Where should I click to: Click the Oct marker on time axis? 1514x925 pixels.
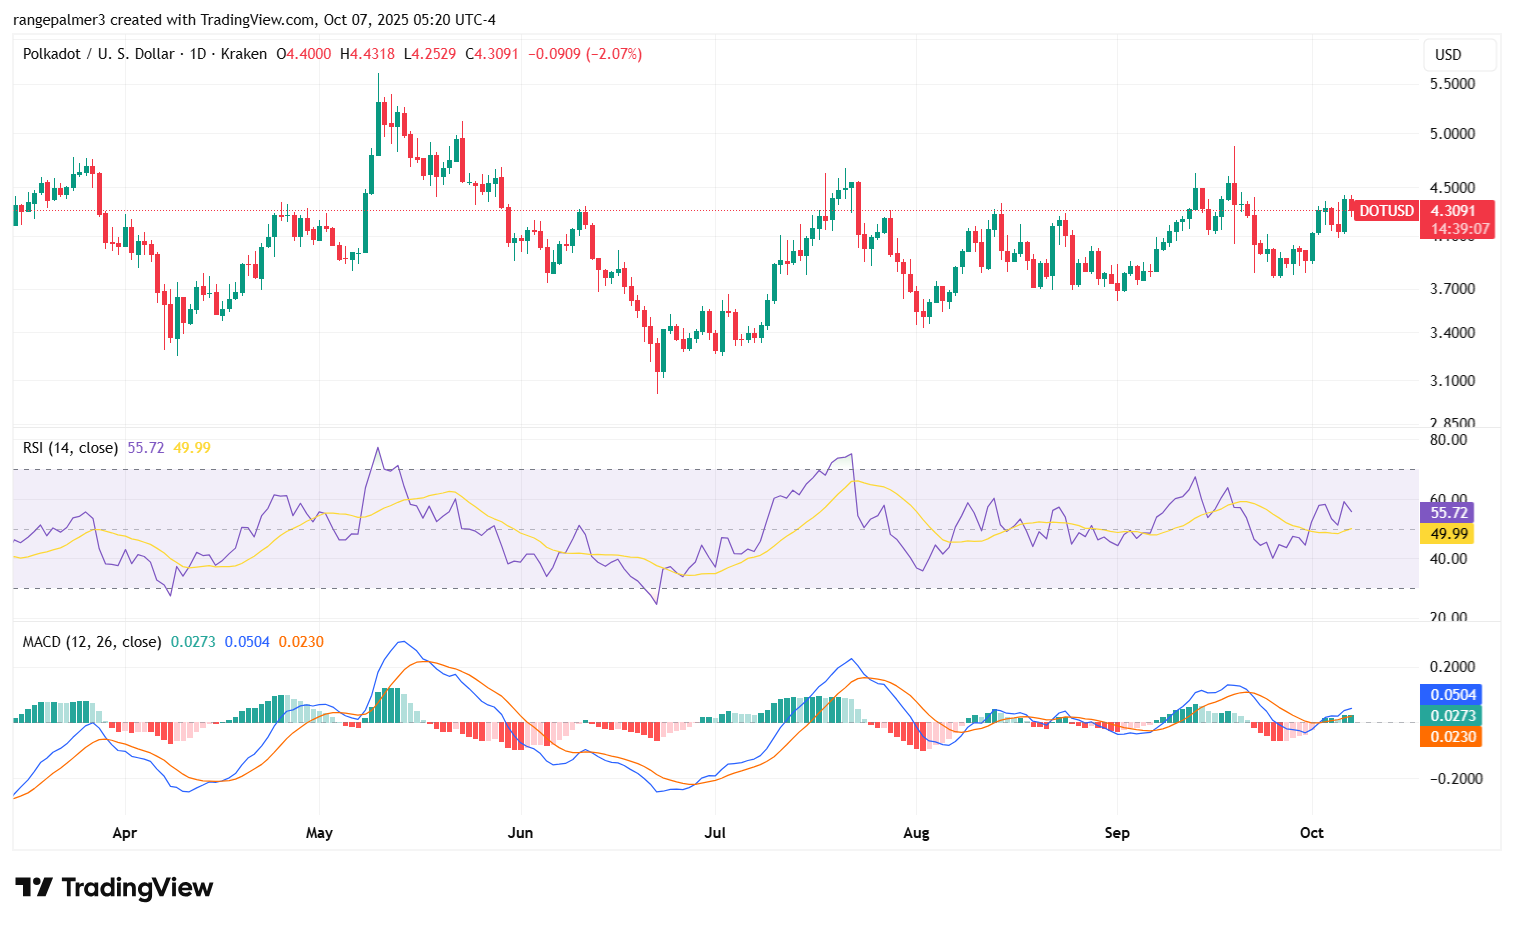click(x=1311, y=833)
